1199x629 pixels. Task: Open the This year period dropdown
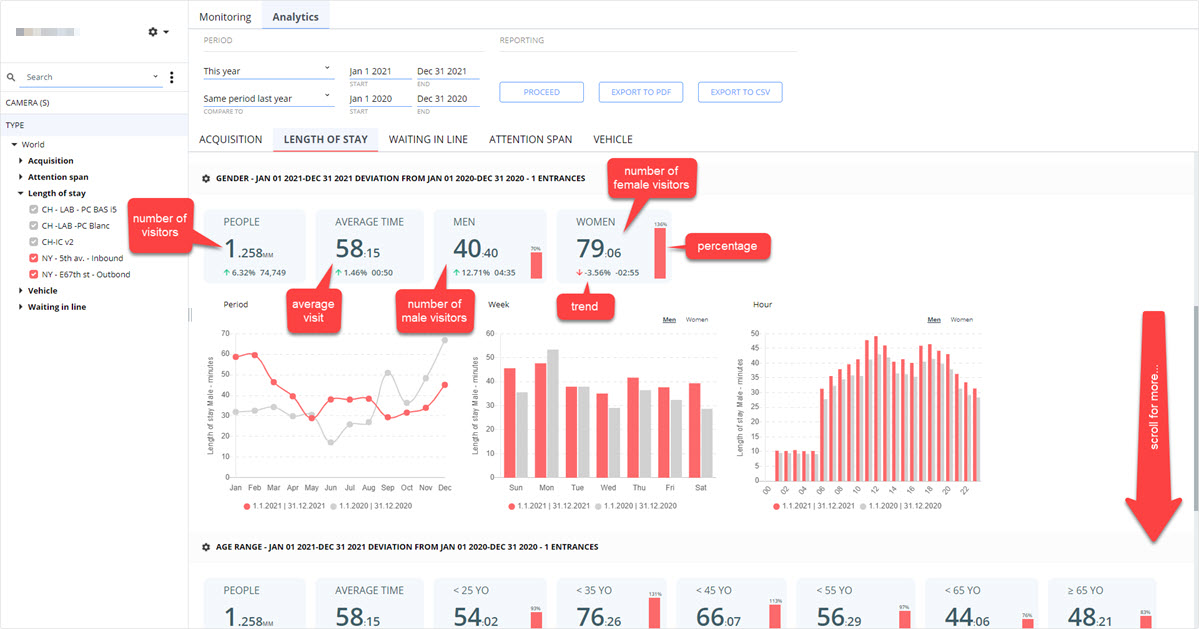click(x=268, y=71)
